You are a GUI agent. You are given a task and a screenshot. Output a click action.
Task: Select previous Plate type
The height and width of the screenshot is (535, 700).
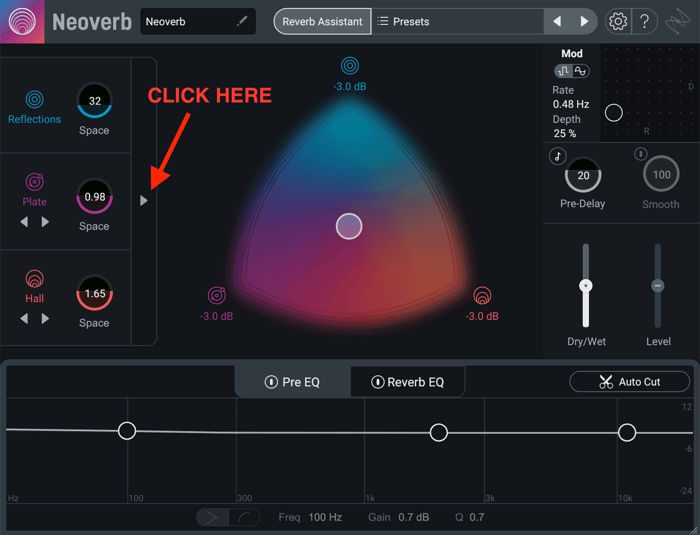[x=24, y=222]
